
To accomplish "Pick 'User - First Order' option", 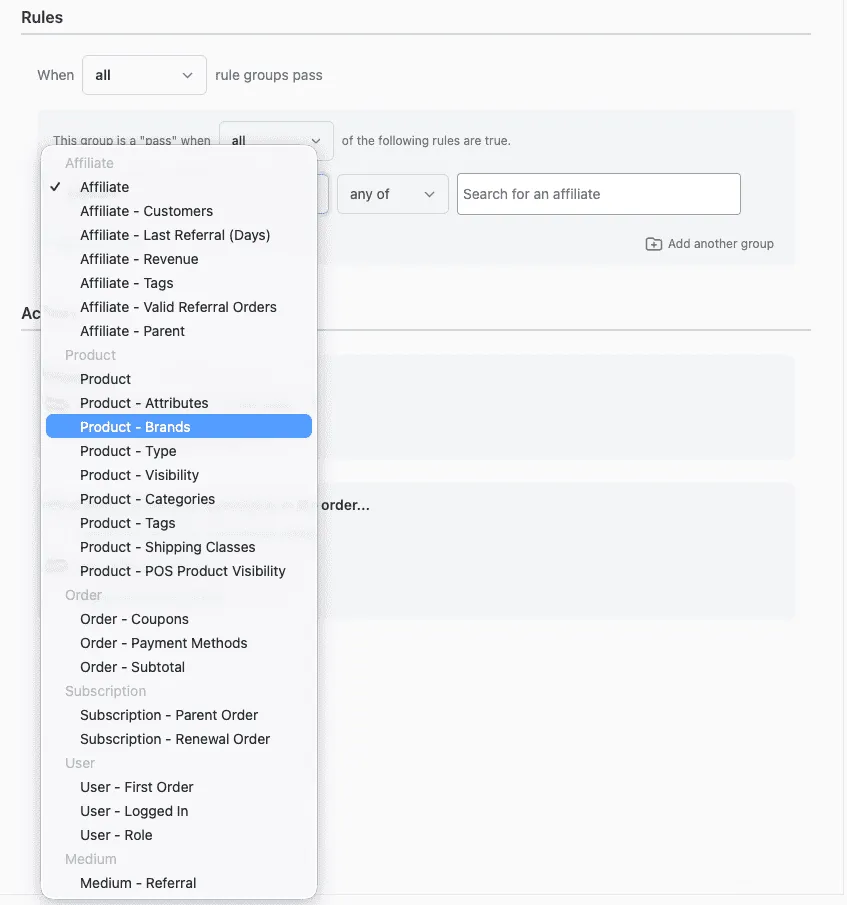I will click(179, 787).
